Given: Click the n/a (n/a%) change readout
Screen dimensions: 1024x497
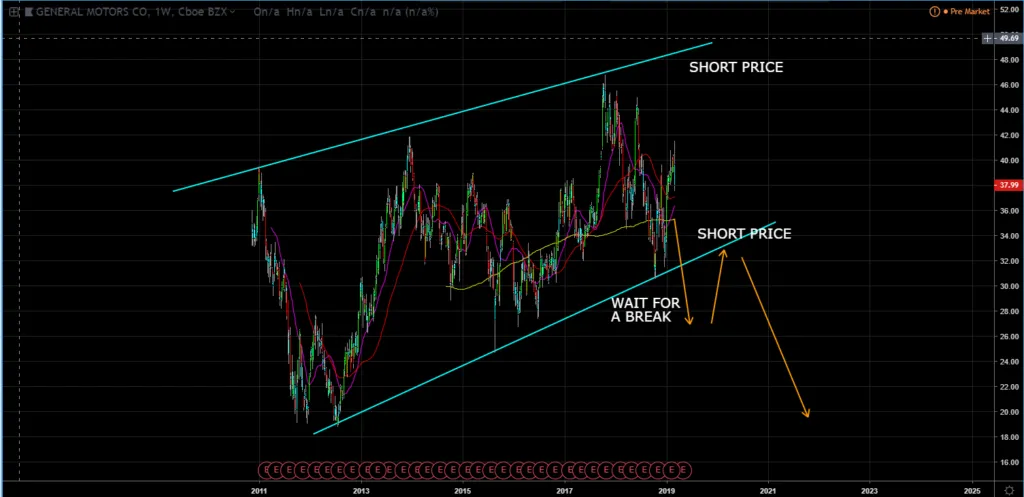Looking at the screenshot, I should tap(409, 11).
